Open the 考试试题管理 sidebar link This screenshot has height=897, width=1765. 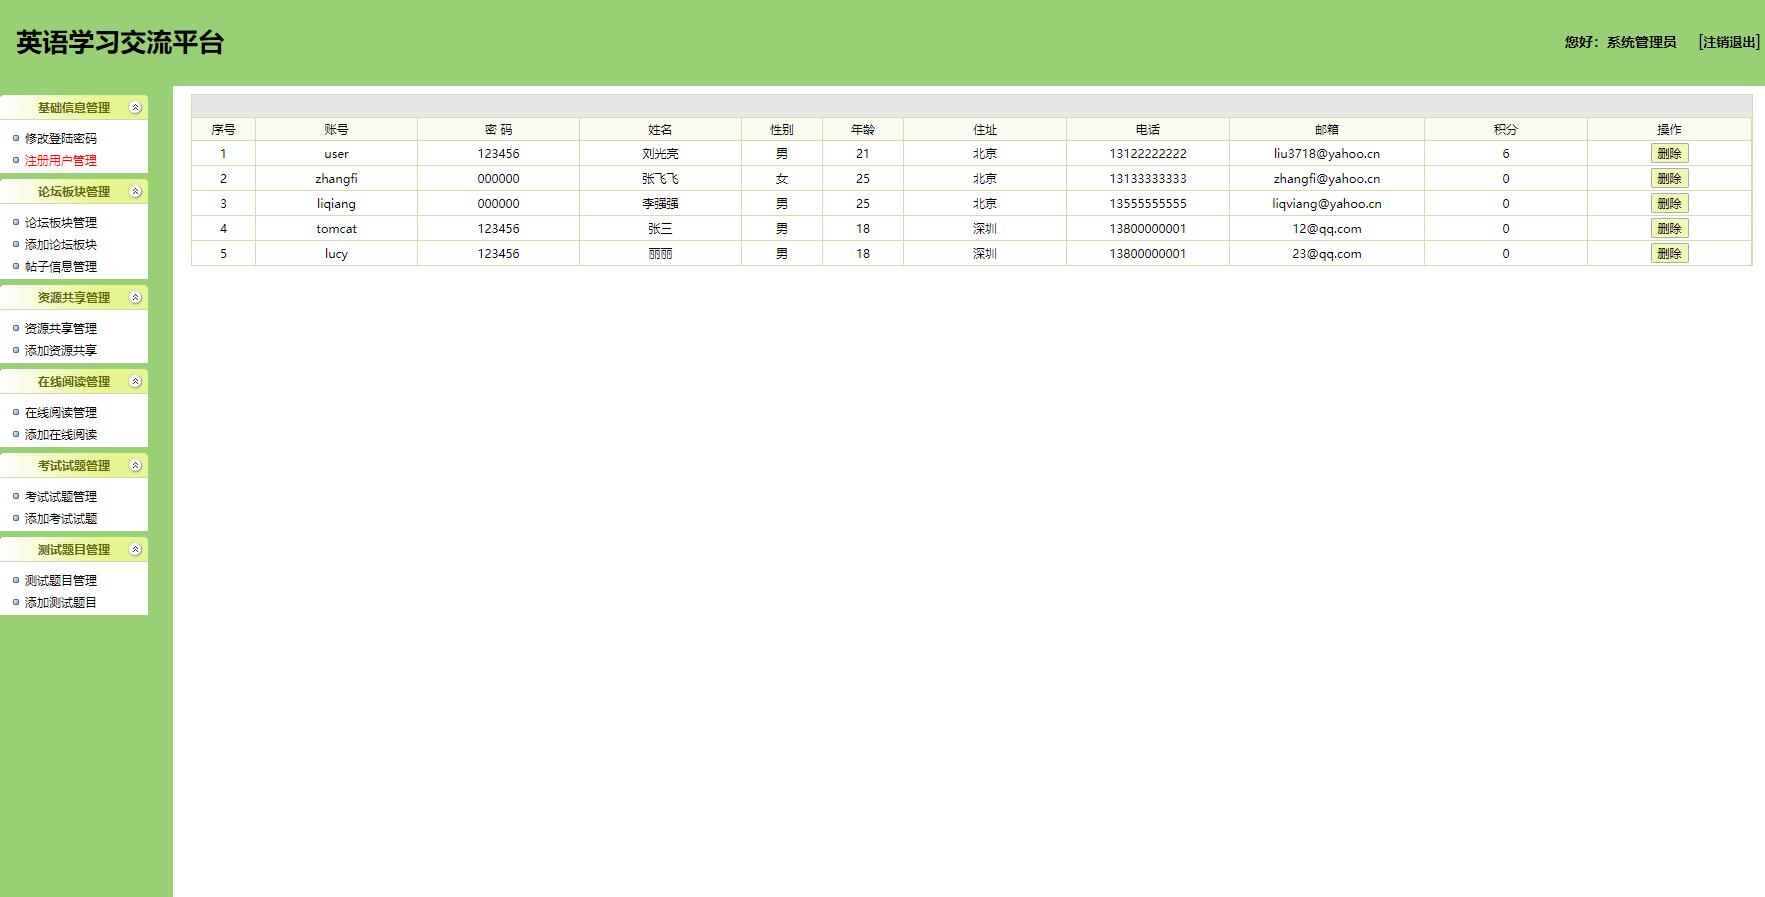tap(61, 497)
